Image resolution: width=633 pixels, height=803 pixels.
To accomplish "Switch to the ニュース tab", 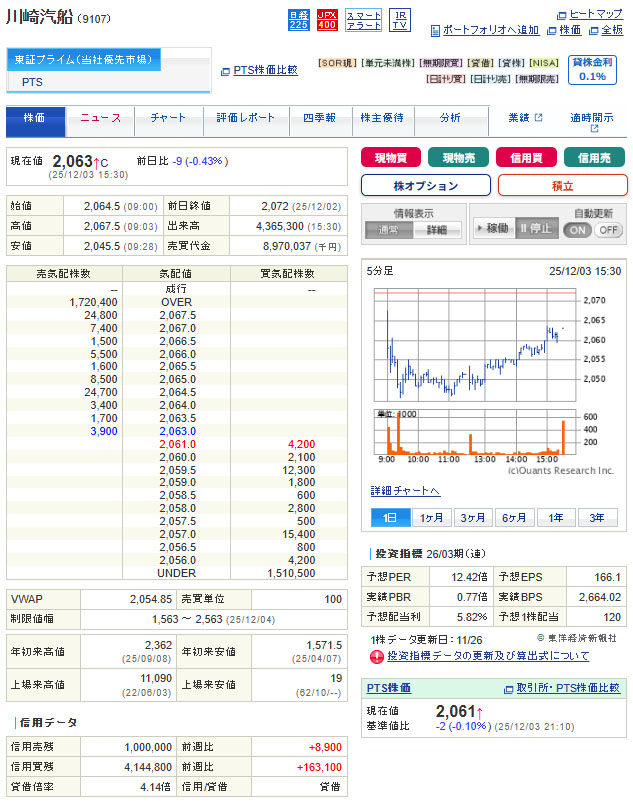I will coord(100,118).
